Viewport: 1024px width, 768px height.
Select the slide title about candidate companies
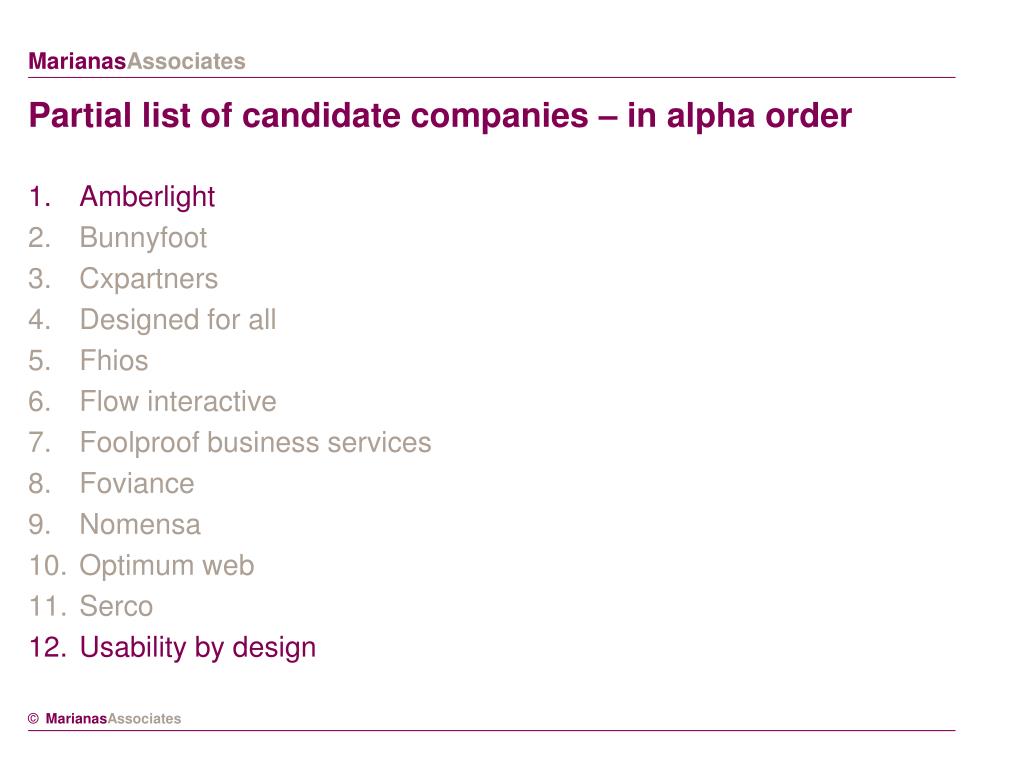point(440,116)
